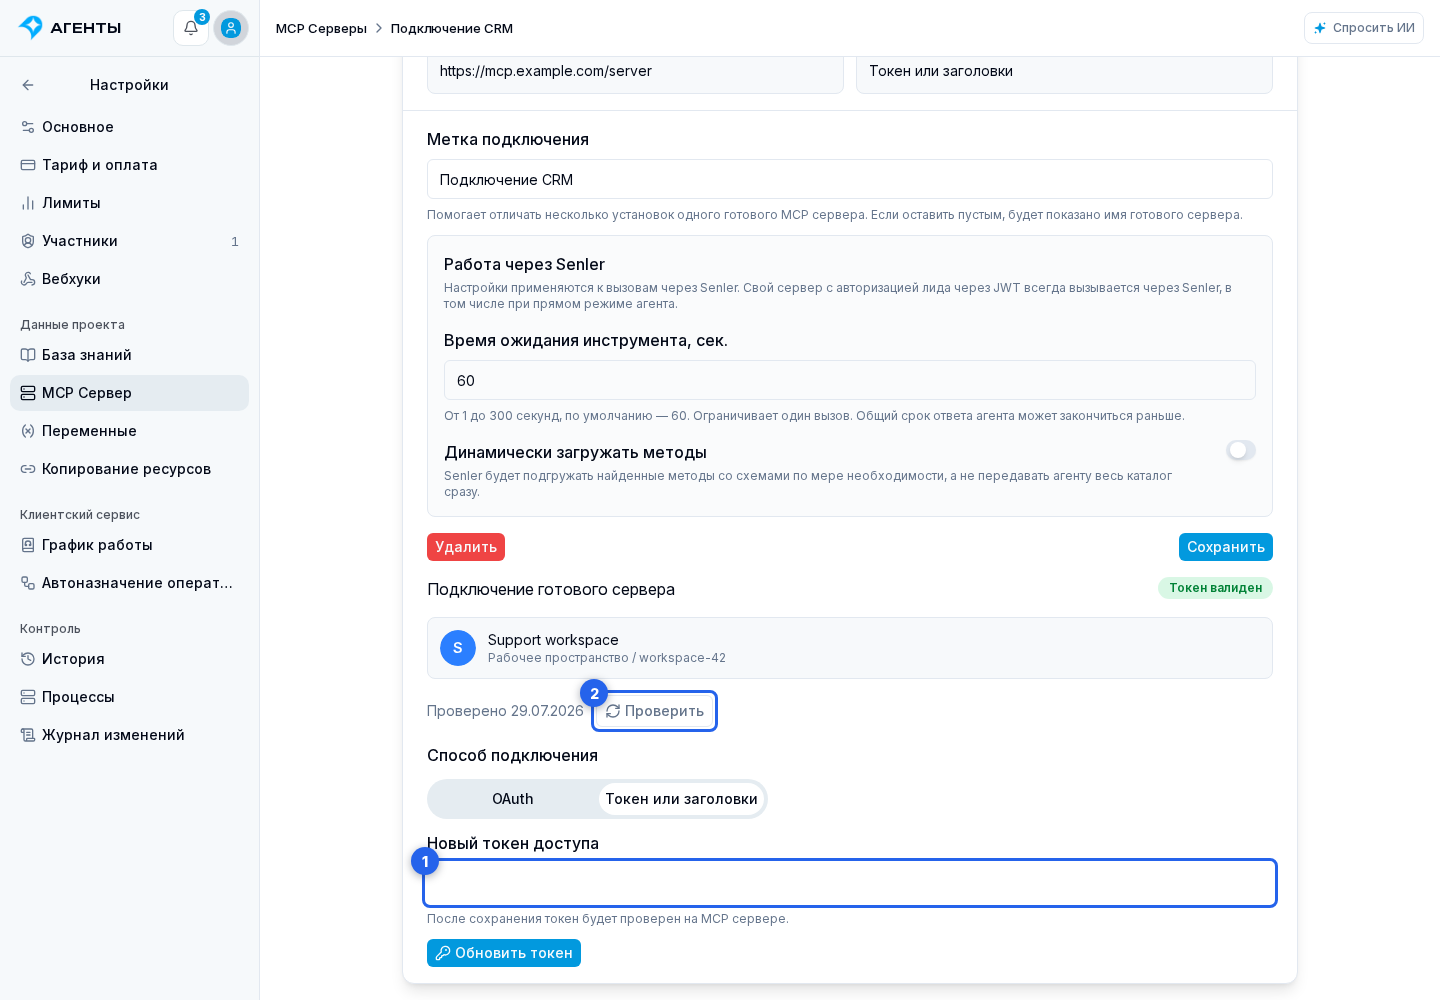Image resolution: width=1440 pixels, height=1000 pixels.
Task: Select the Токен или заголовки method
Action: pos(681,799)
